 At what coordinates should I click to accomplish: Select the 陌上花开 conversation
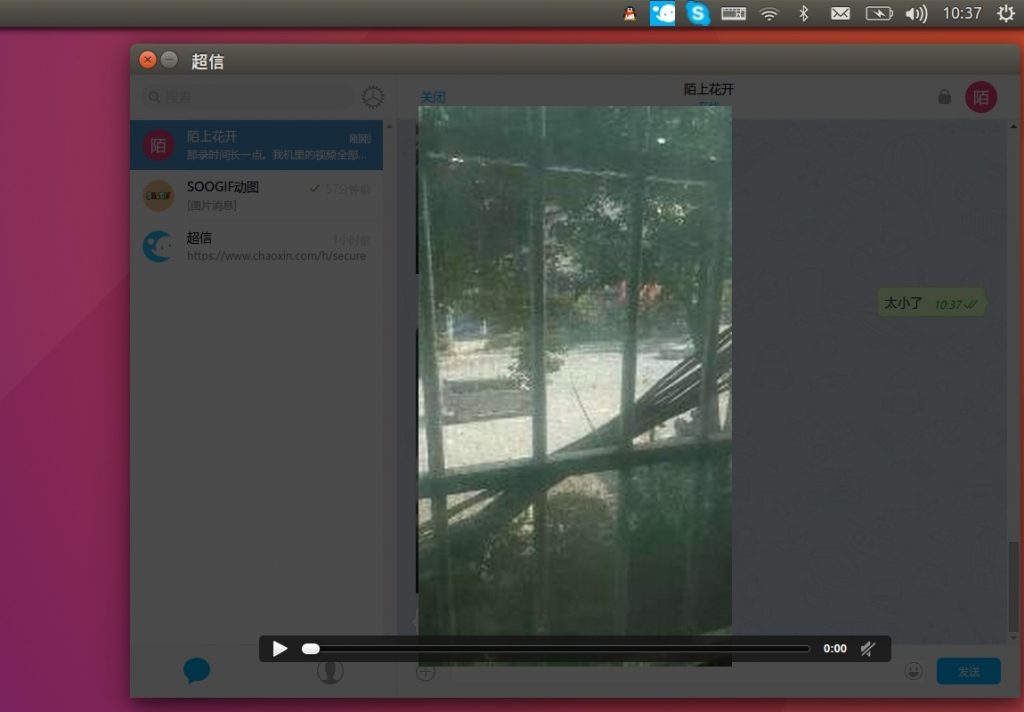pos(257,145)
